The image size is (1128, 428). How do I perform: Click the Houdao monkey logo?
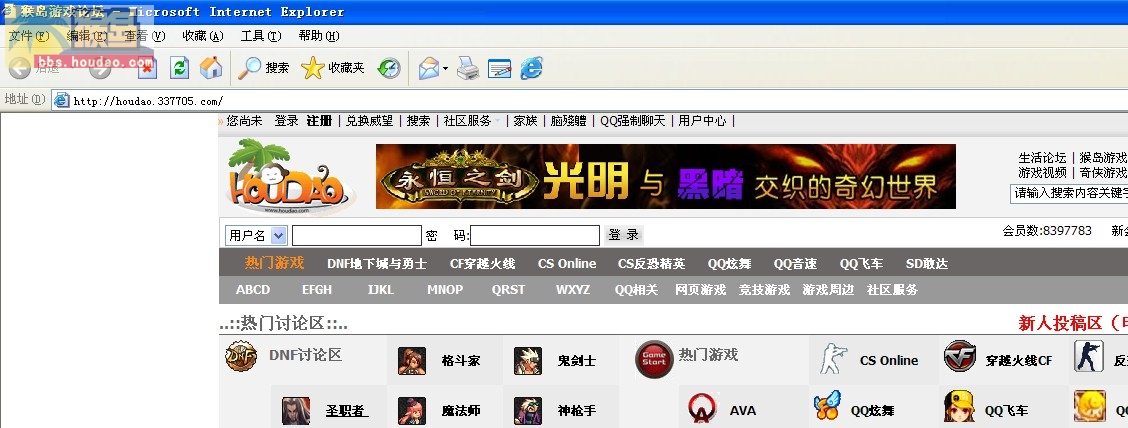coord(289,177)
